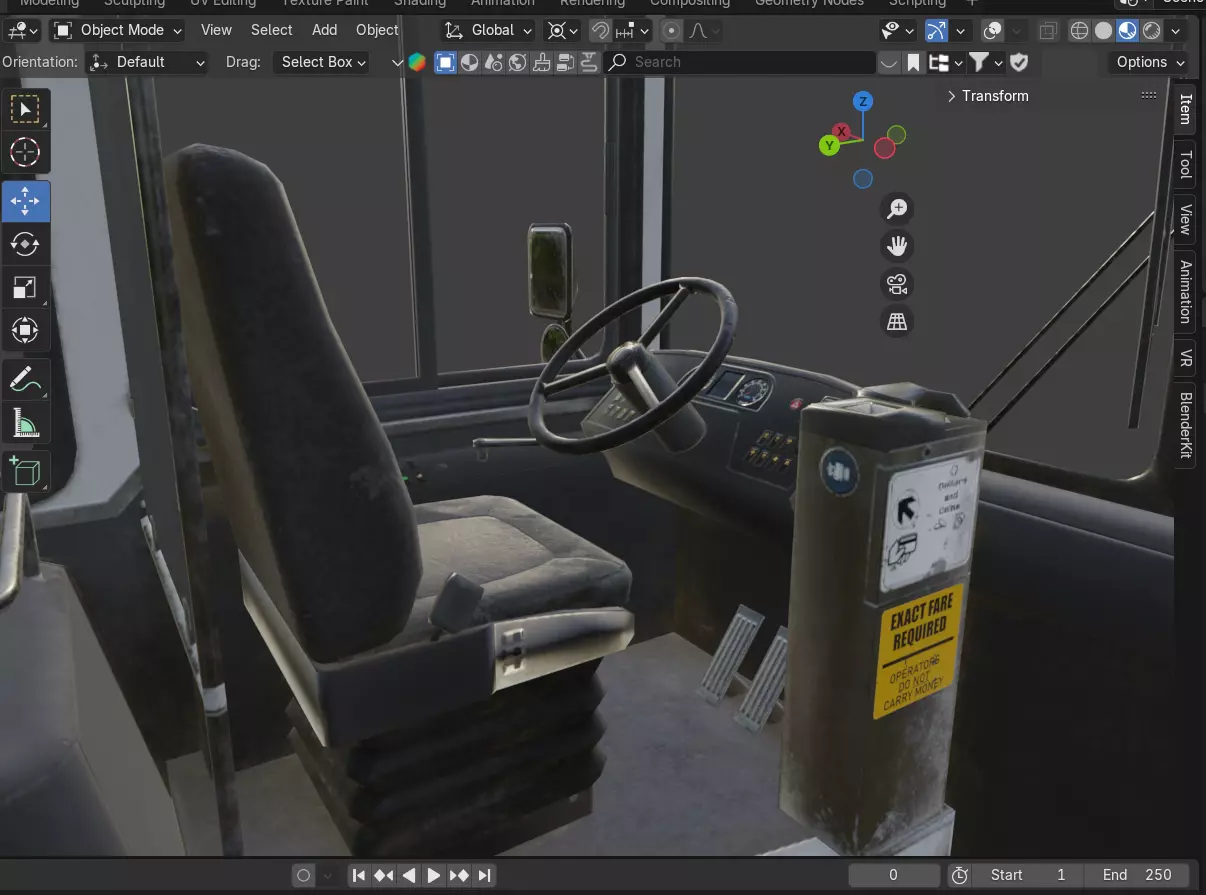Open Global transform orientation dropdown
1206x895 pixels.
[488, 30]
